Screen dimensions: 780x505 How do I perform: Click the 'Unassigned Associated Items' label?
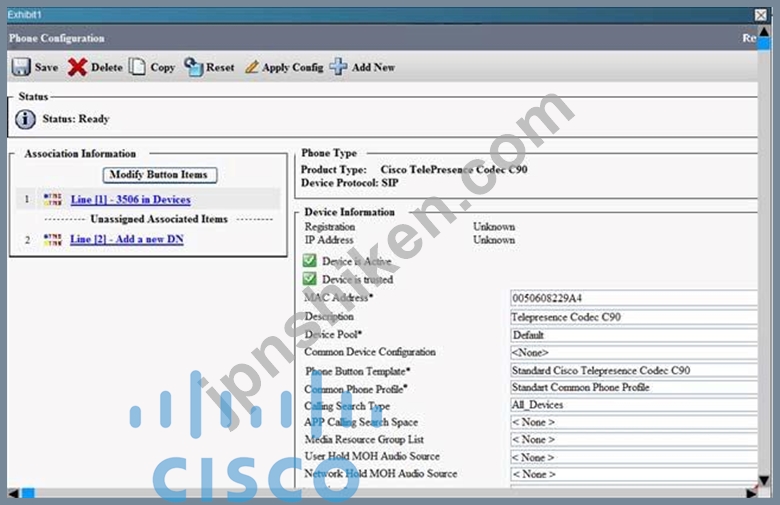(x=159, y=219)
